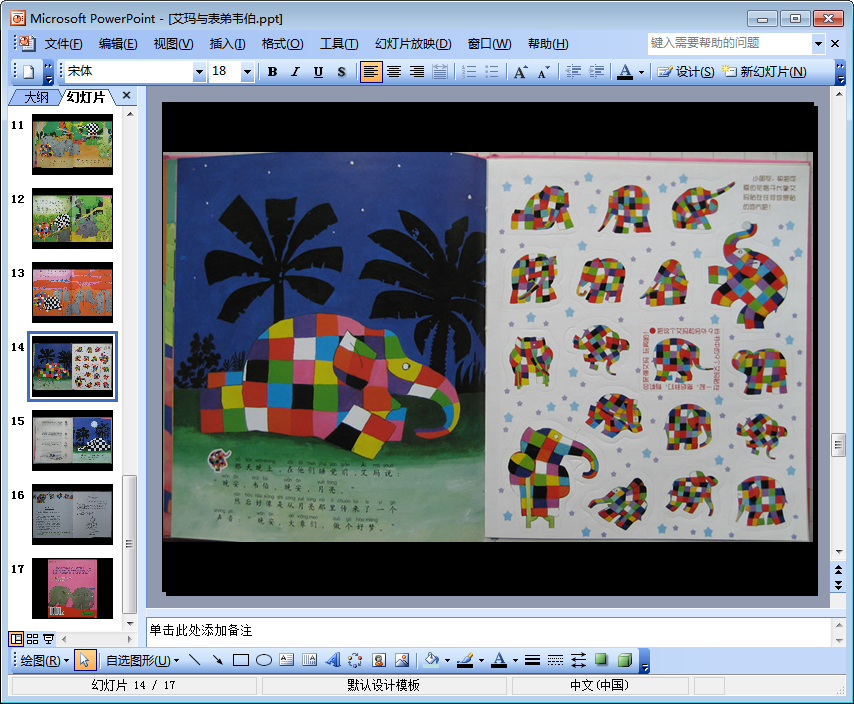Open the 自选图形(U) AutoShapes menu
This screenshot has height=704, width=854.
(142, 660)
